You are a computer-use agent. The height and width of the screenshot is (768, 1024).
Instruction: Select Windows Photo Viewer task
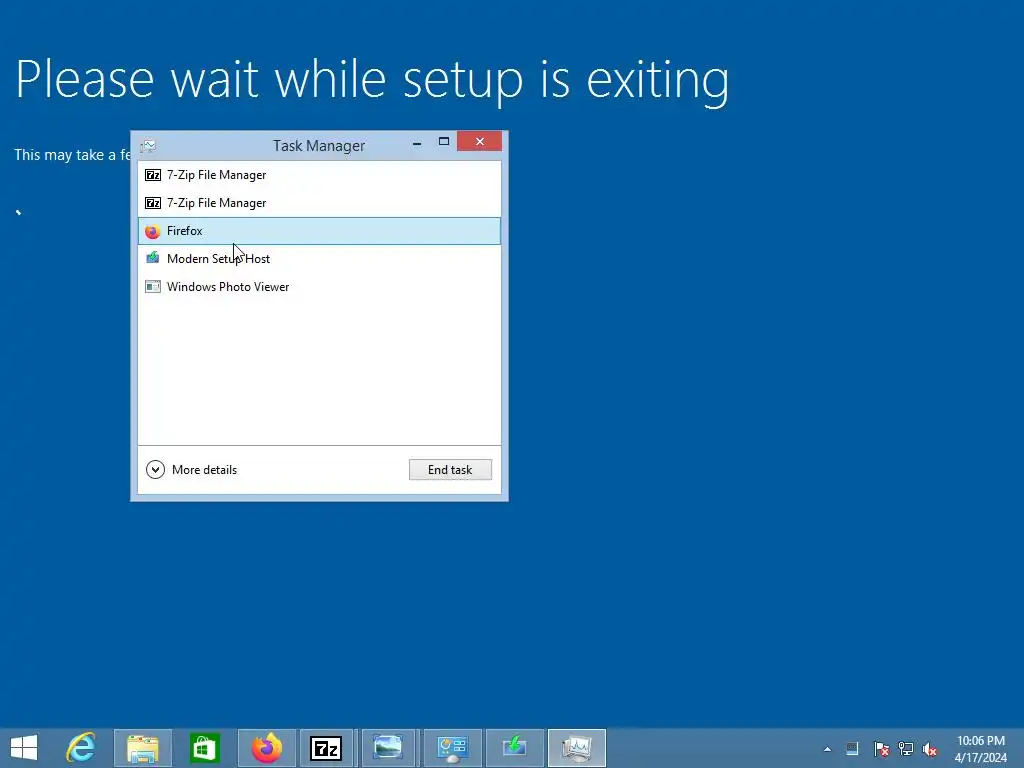[319, 287]
